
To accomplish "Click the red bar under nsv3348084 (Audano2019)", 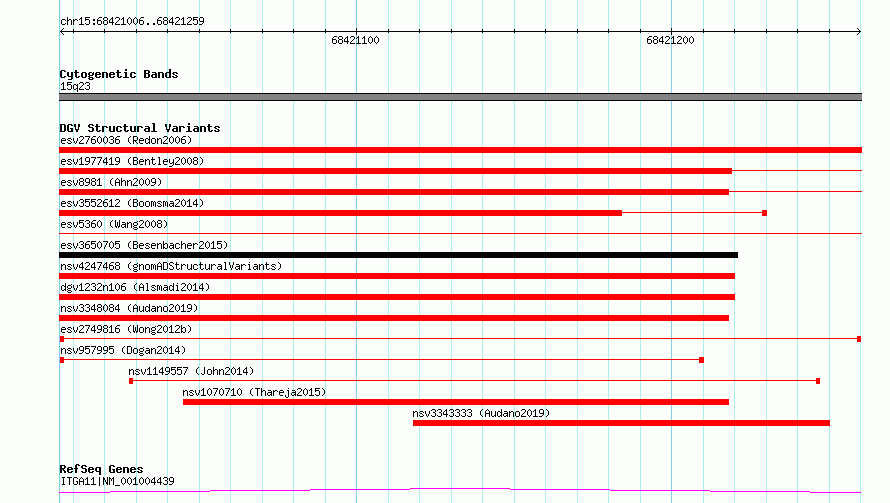I will tap(394, 318).
